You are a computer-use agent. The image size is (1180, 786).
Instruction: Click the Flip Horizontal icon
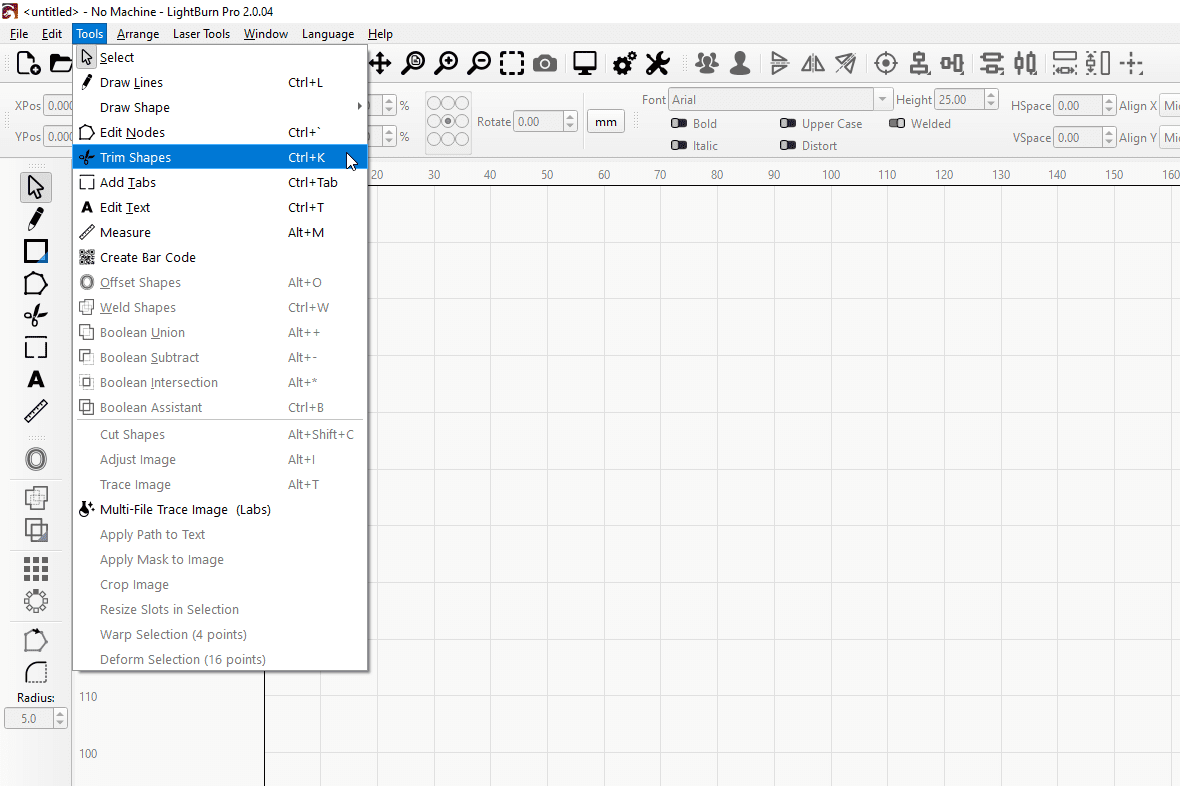pos(813,63)
